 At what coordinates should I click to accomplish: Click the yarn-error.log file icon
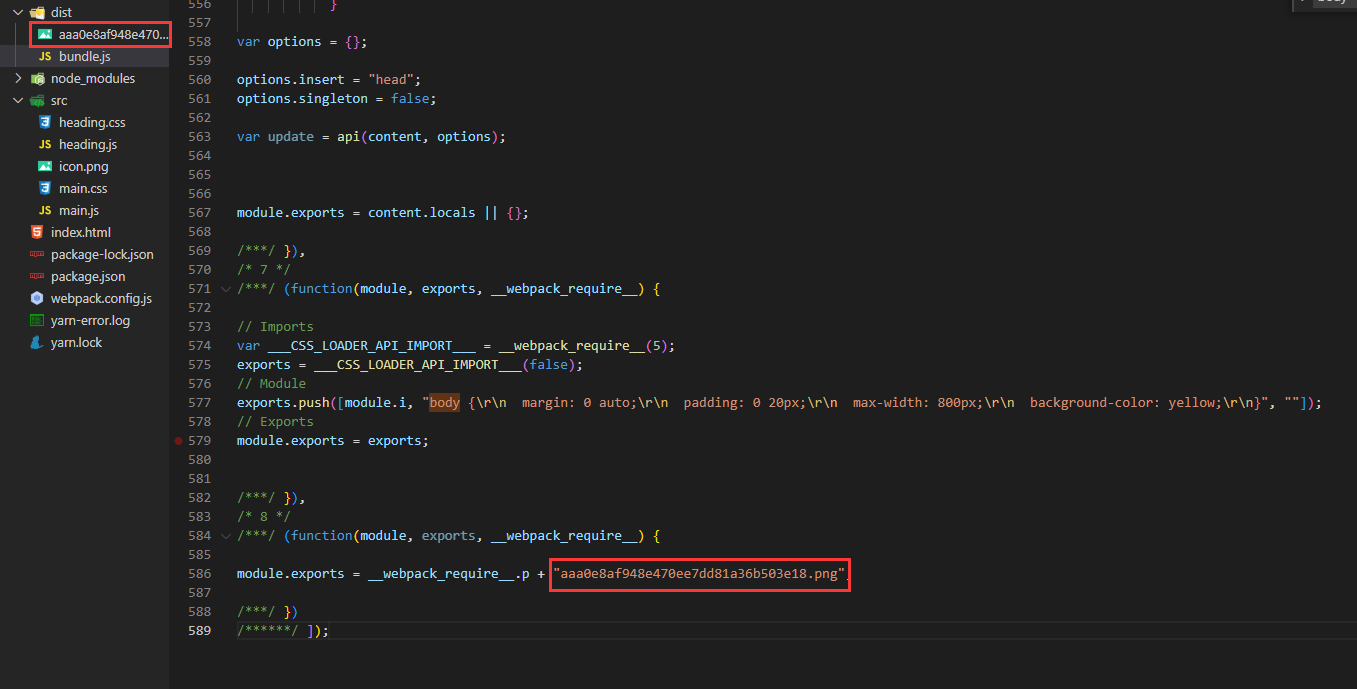37,320
